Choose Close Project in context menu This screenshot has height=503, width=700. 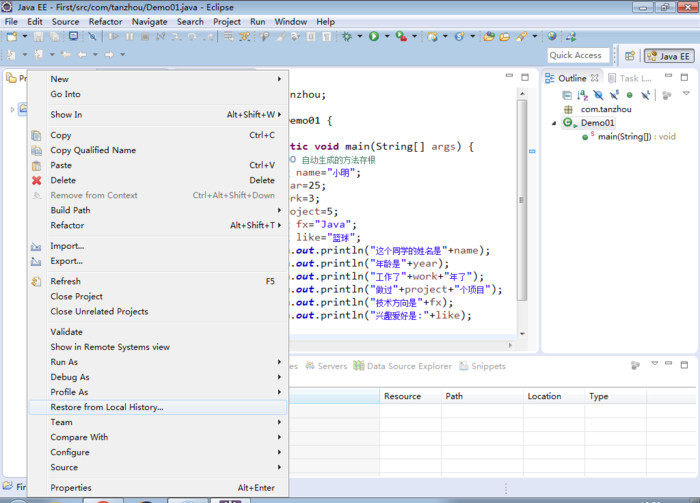tap(158, 296)
